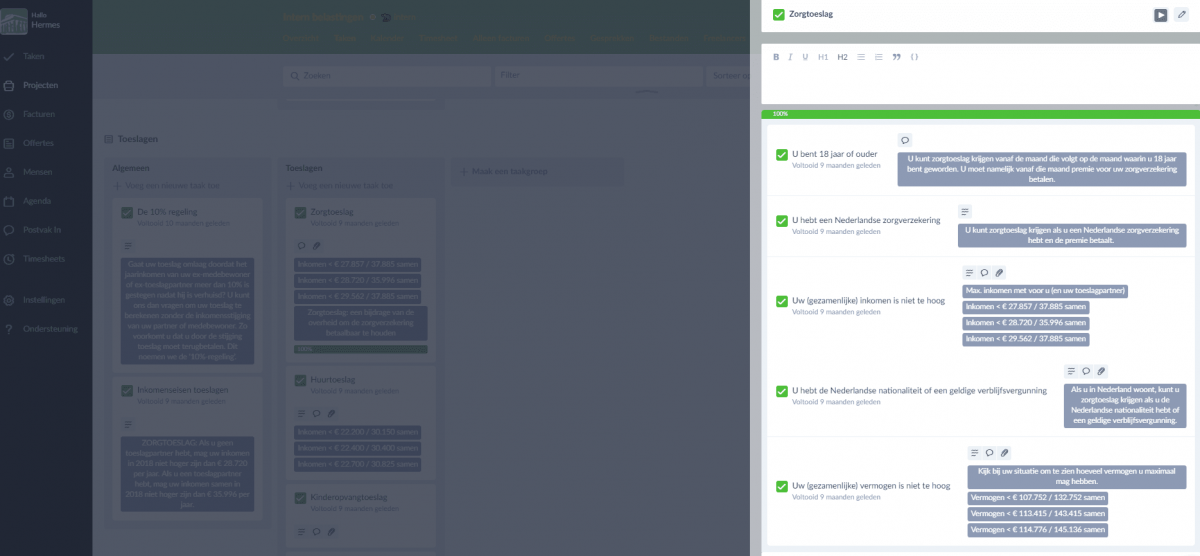Viewport: 1200px width, 556px height.
Task: Open comment icon on the vermogen subtask
Action: (989, 452)
